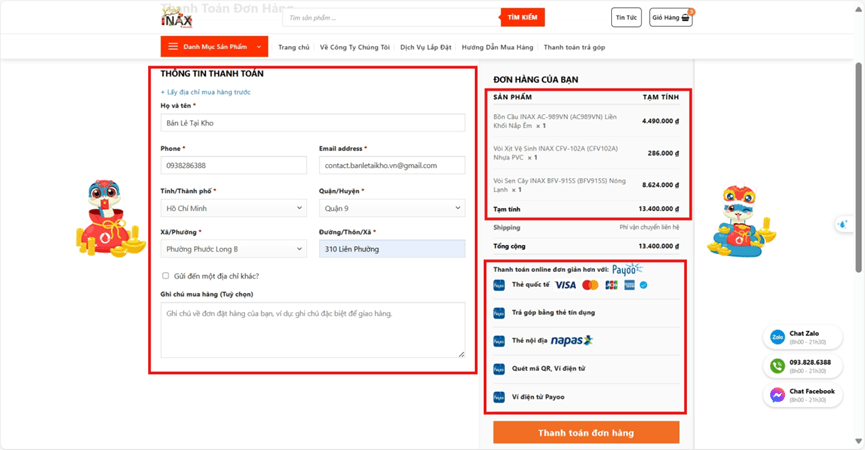The width and height of the screenshot is (865, 450).
Task: Open the Thanh toán trả góp menu
Action: (574, 47)
